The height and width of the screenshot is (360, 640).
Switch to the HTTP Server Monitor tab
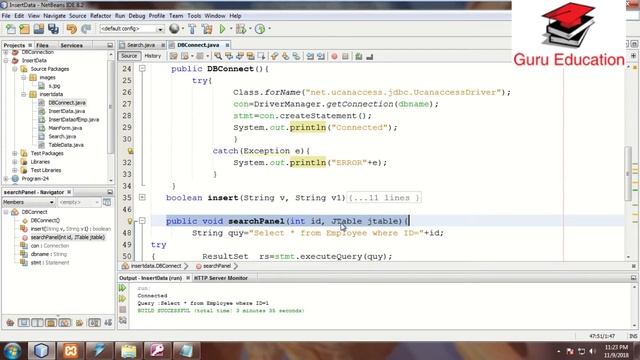coord(221,278)
